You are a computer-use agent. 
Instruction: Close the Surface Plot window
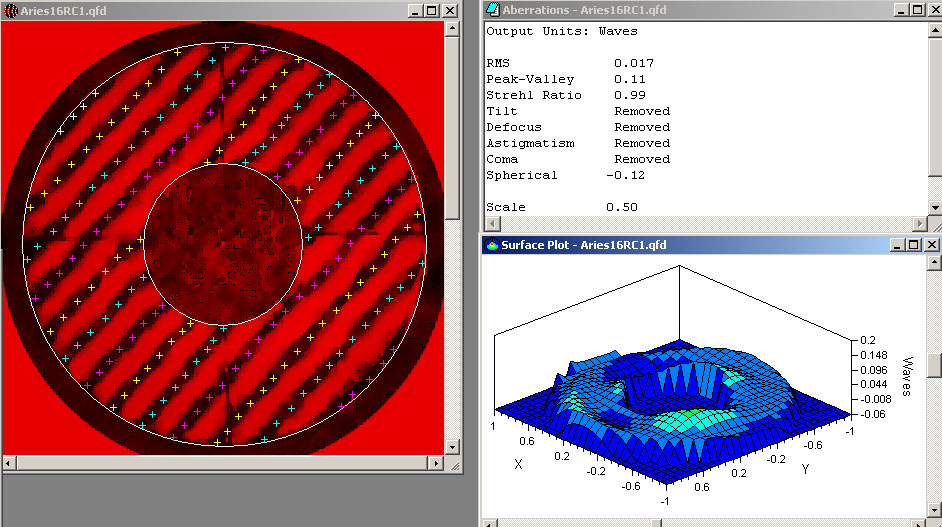[x=931, y=245]
